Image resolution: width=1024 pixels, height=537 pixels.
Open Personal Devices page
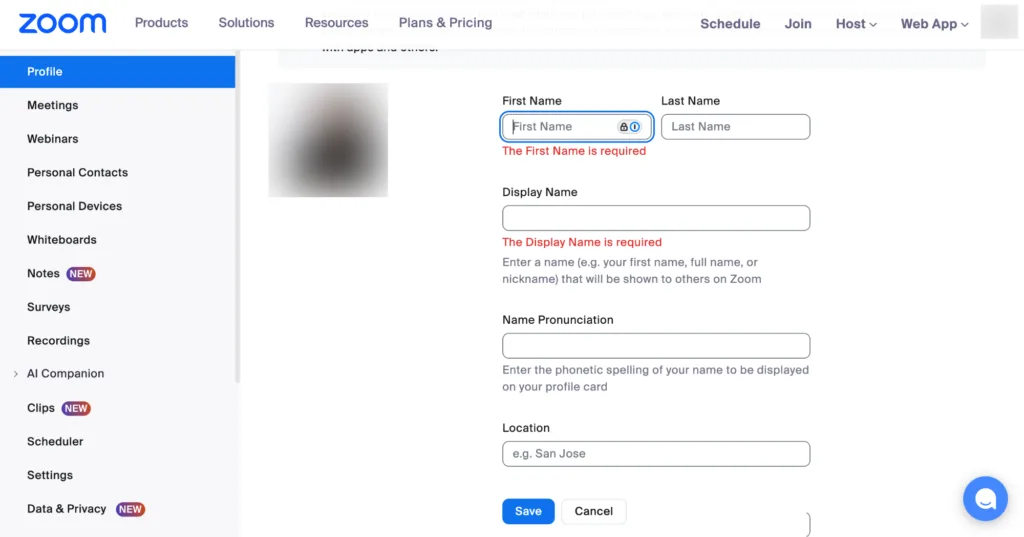(74, 206)
